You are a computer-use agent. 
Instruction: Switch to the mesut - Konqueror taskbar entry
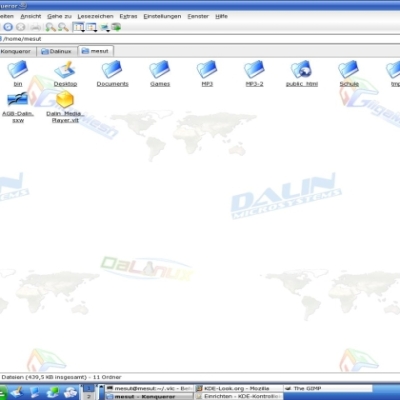(x=149, y=396)
